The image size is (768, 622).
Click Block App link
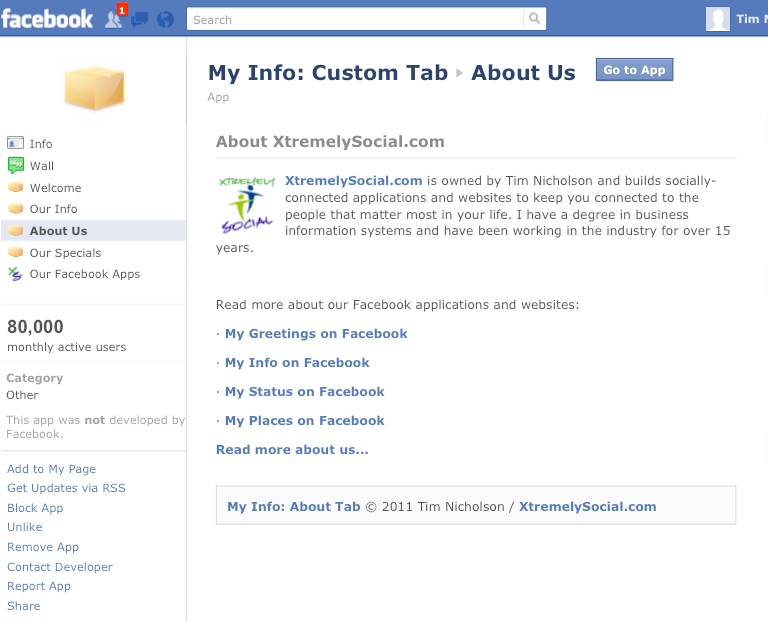pyautogui.click(x=35, y=508)
